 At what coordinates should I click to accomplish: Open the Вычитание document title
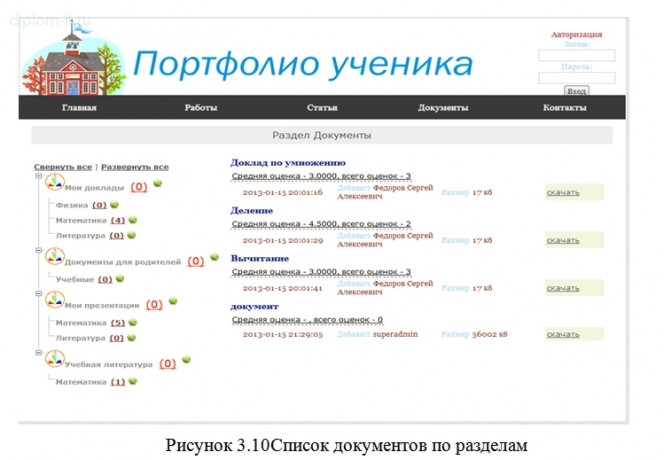260,258
